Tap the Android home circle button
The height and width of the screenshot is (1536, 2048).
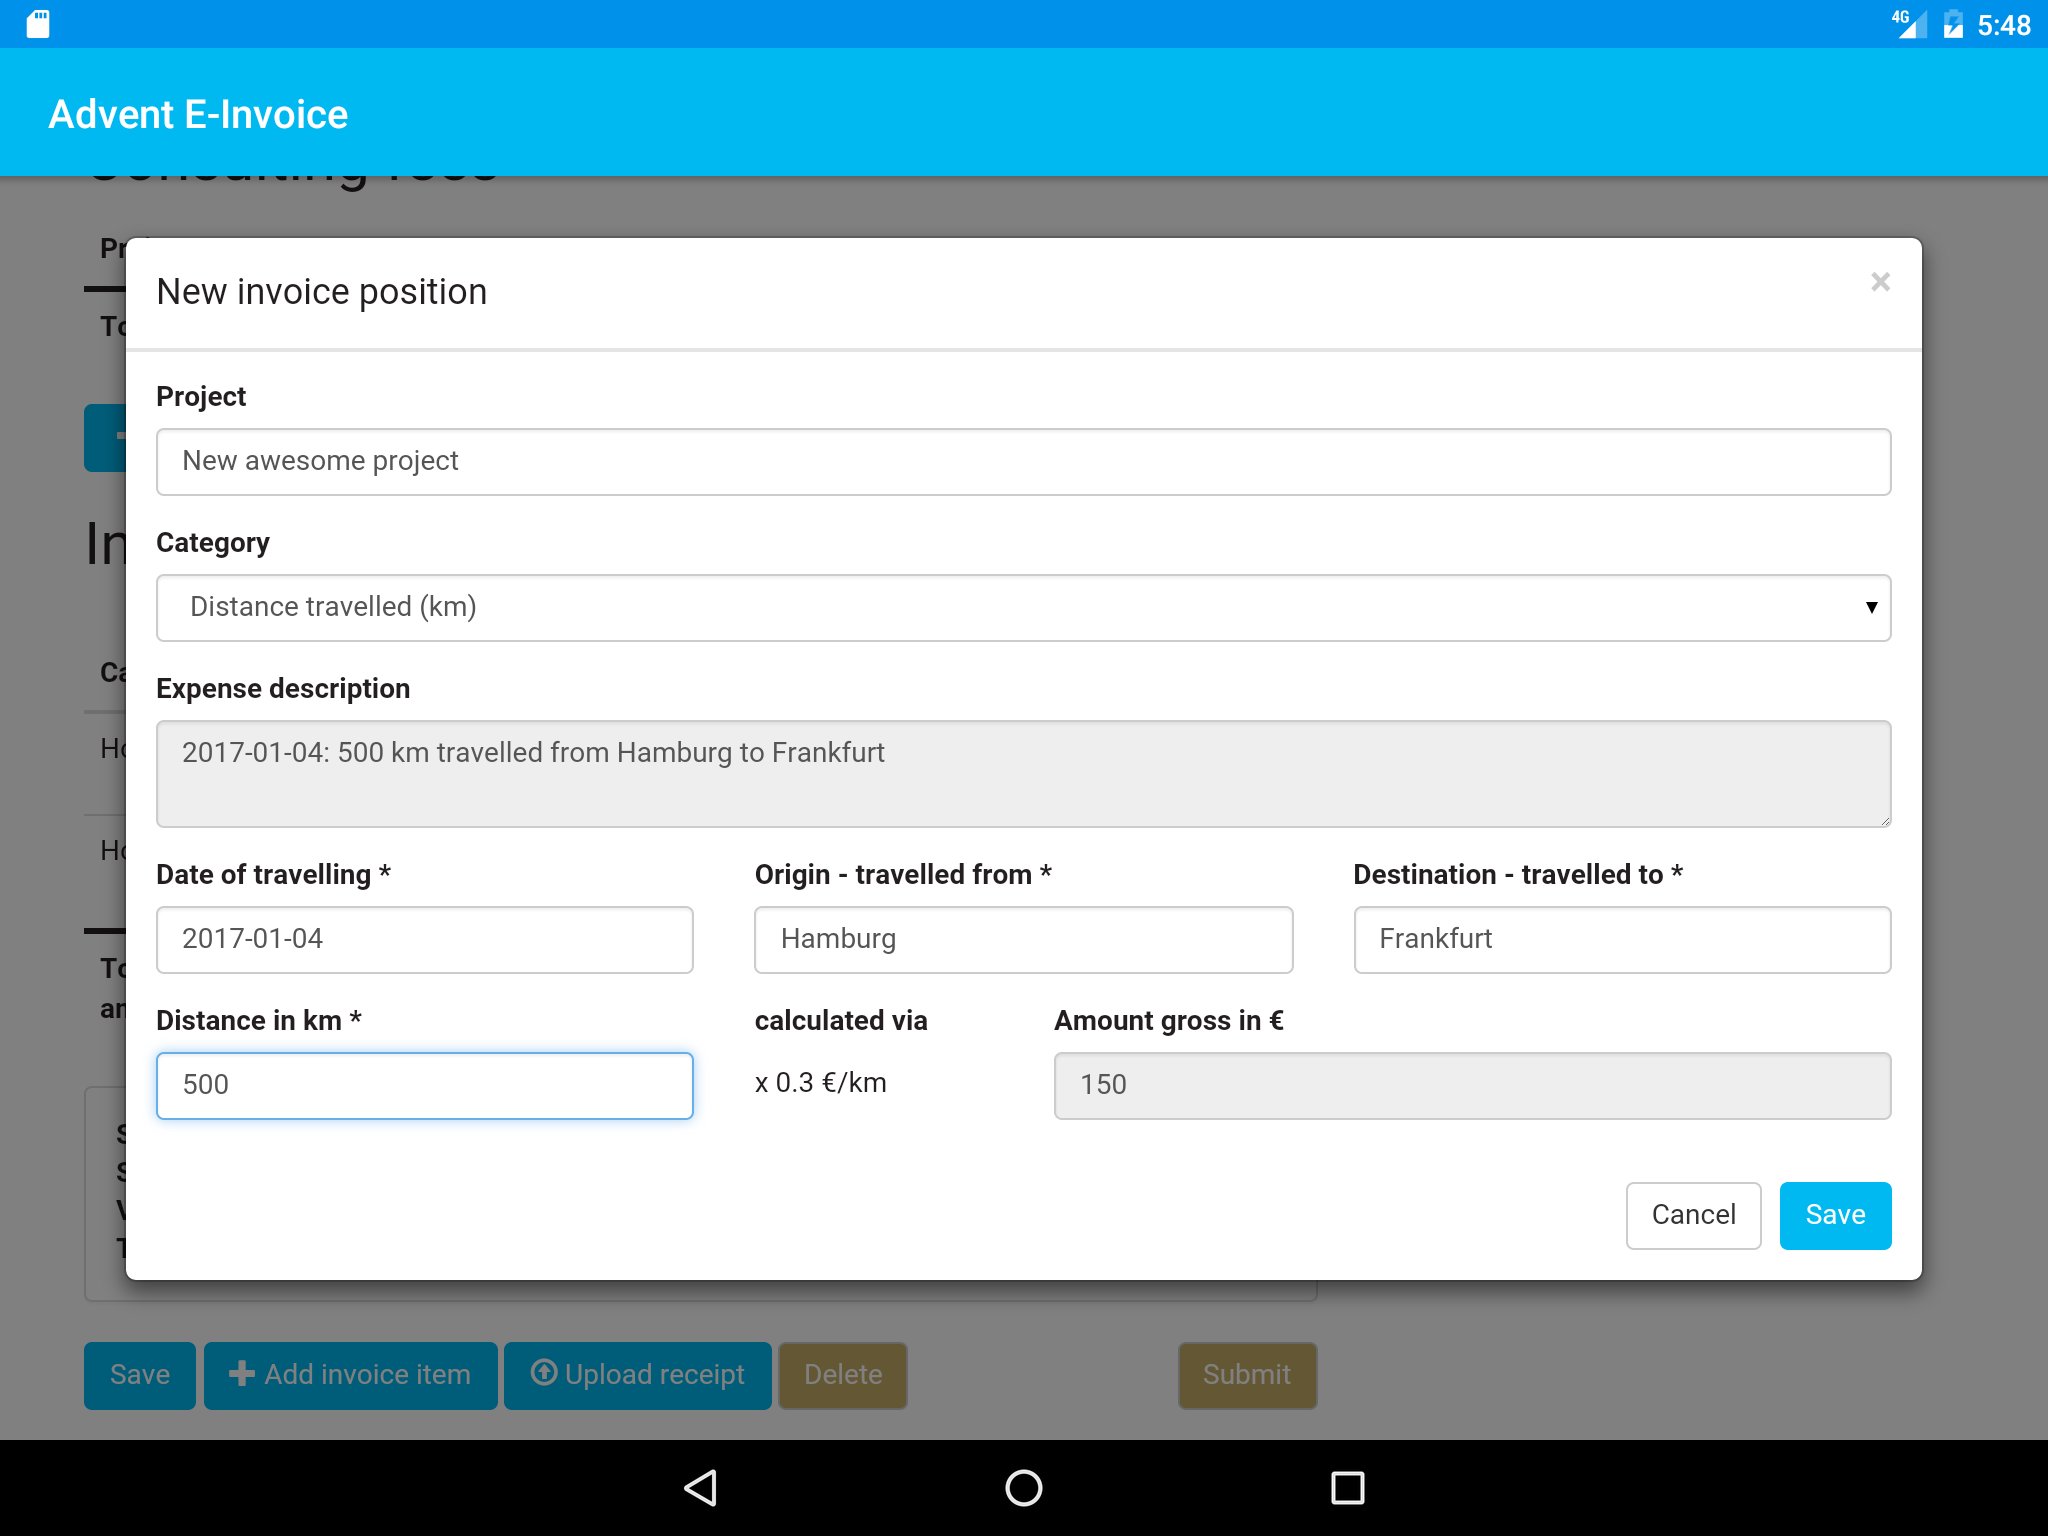tap(1023, 1487)
